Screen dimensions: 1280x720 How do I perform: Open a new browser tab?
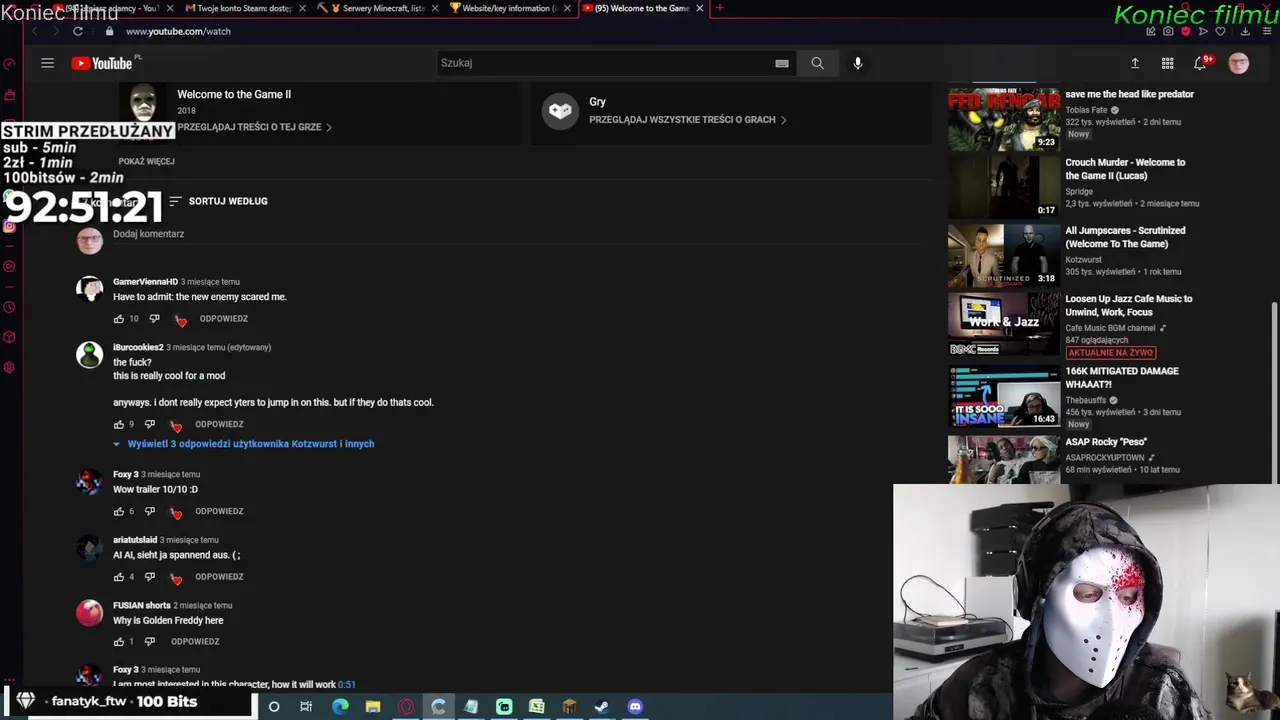(719, 8)
